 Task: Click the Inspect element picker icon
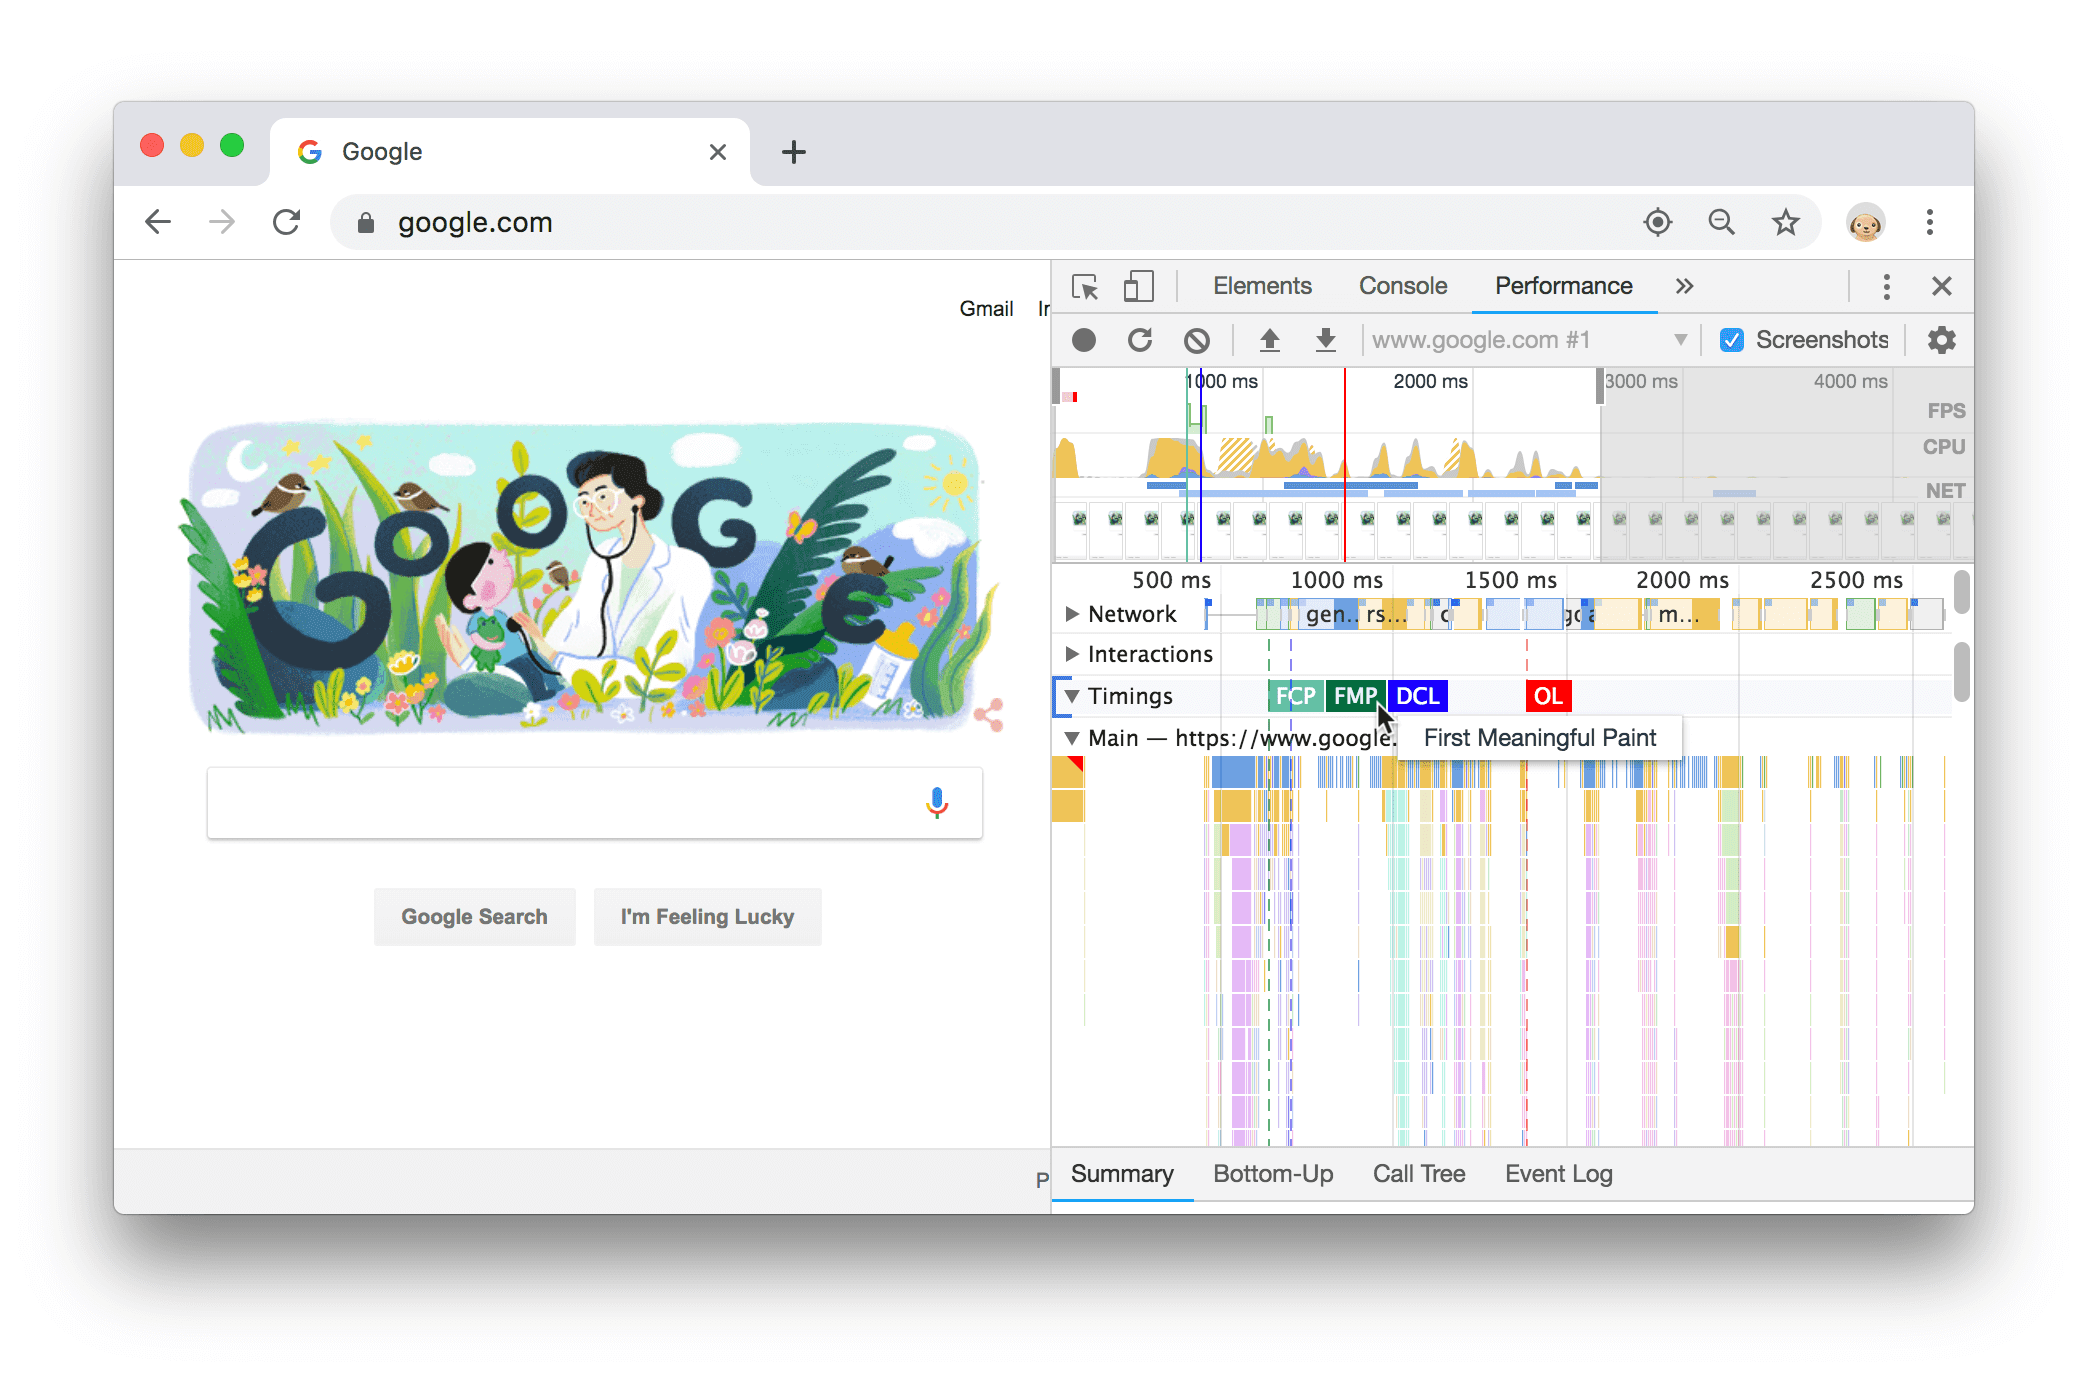1086,285
